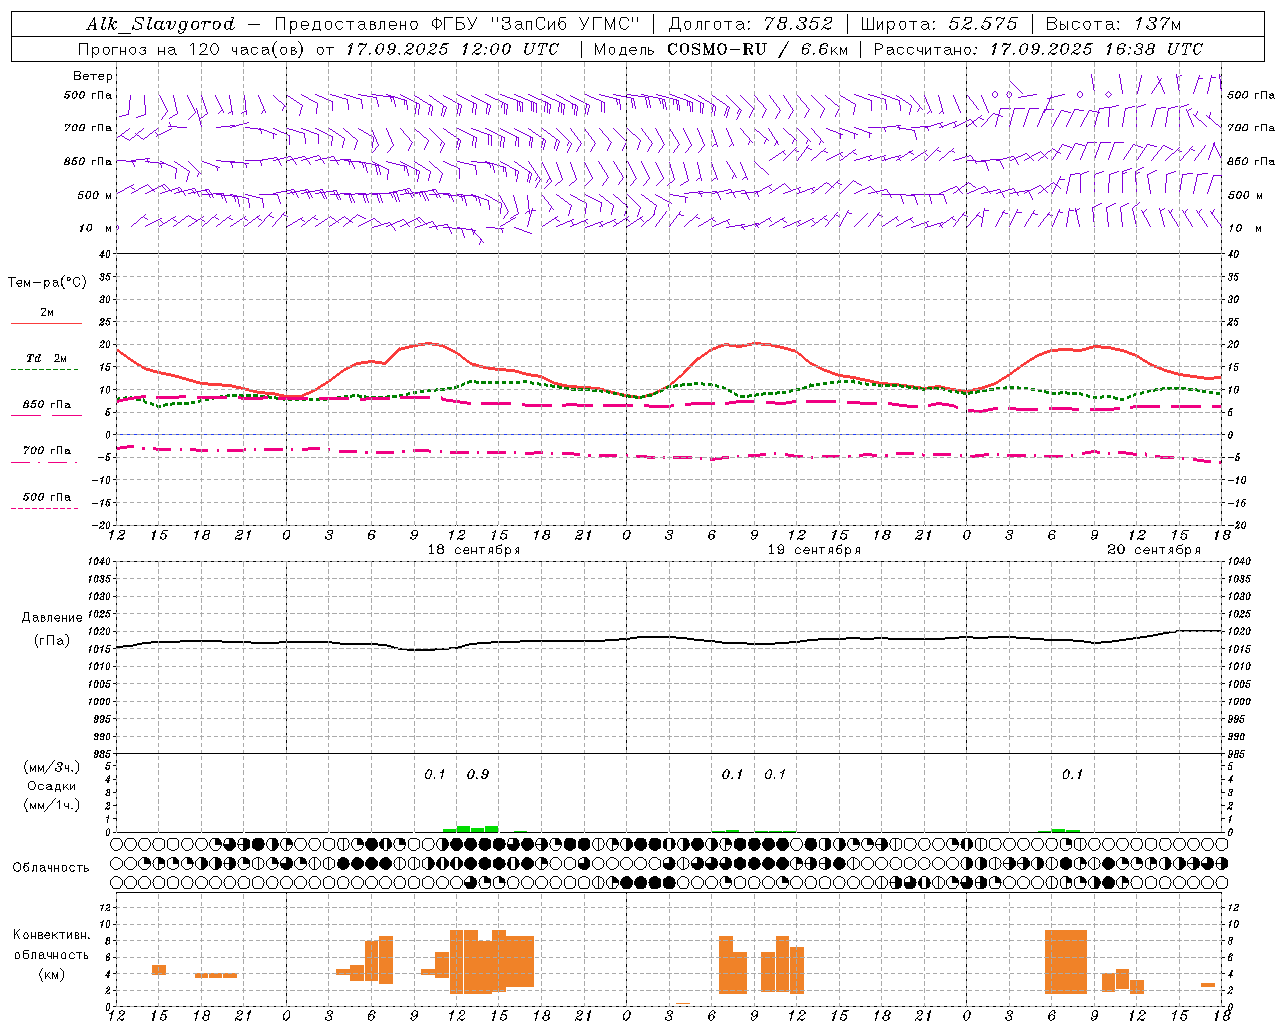Image resolution: width=1280 pixels, height=1024 pixels.
Task: Click the Ветер panel label
Action: (93, 76)
